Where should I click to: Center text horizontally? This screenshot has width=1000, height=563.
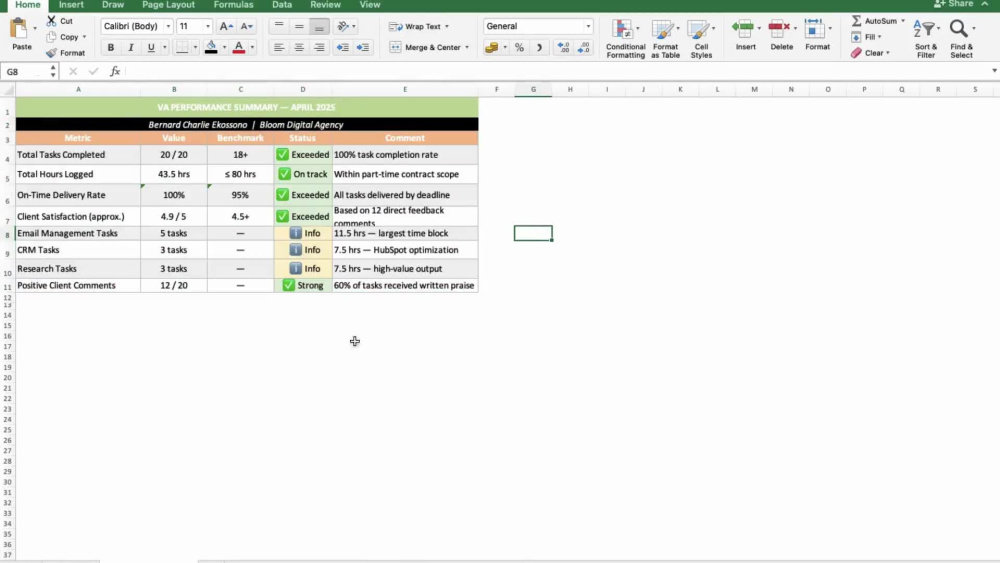coord(299,47)
